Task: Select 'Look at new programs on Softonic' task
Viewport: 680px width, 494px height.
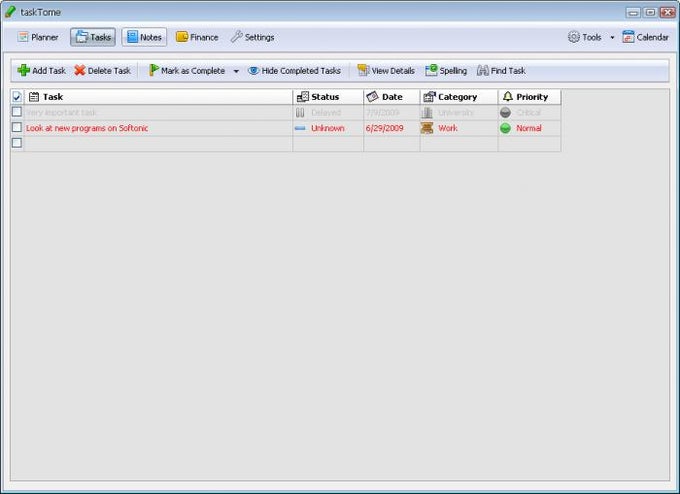Action: 87,128
